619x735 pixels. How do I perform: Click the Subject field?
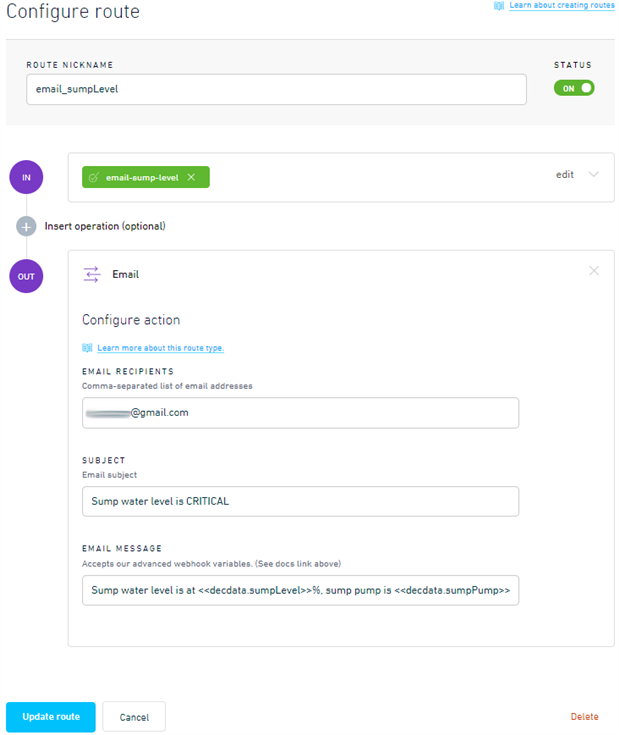coord(300,501)
